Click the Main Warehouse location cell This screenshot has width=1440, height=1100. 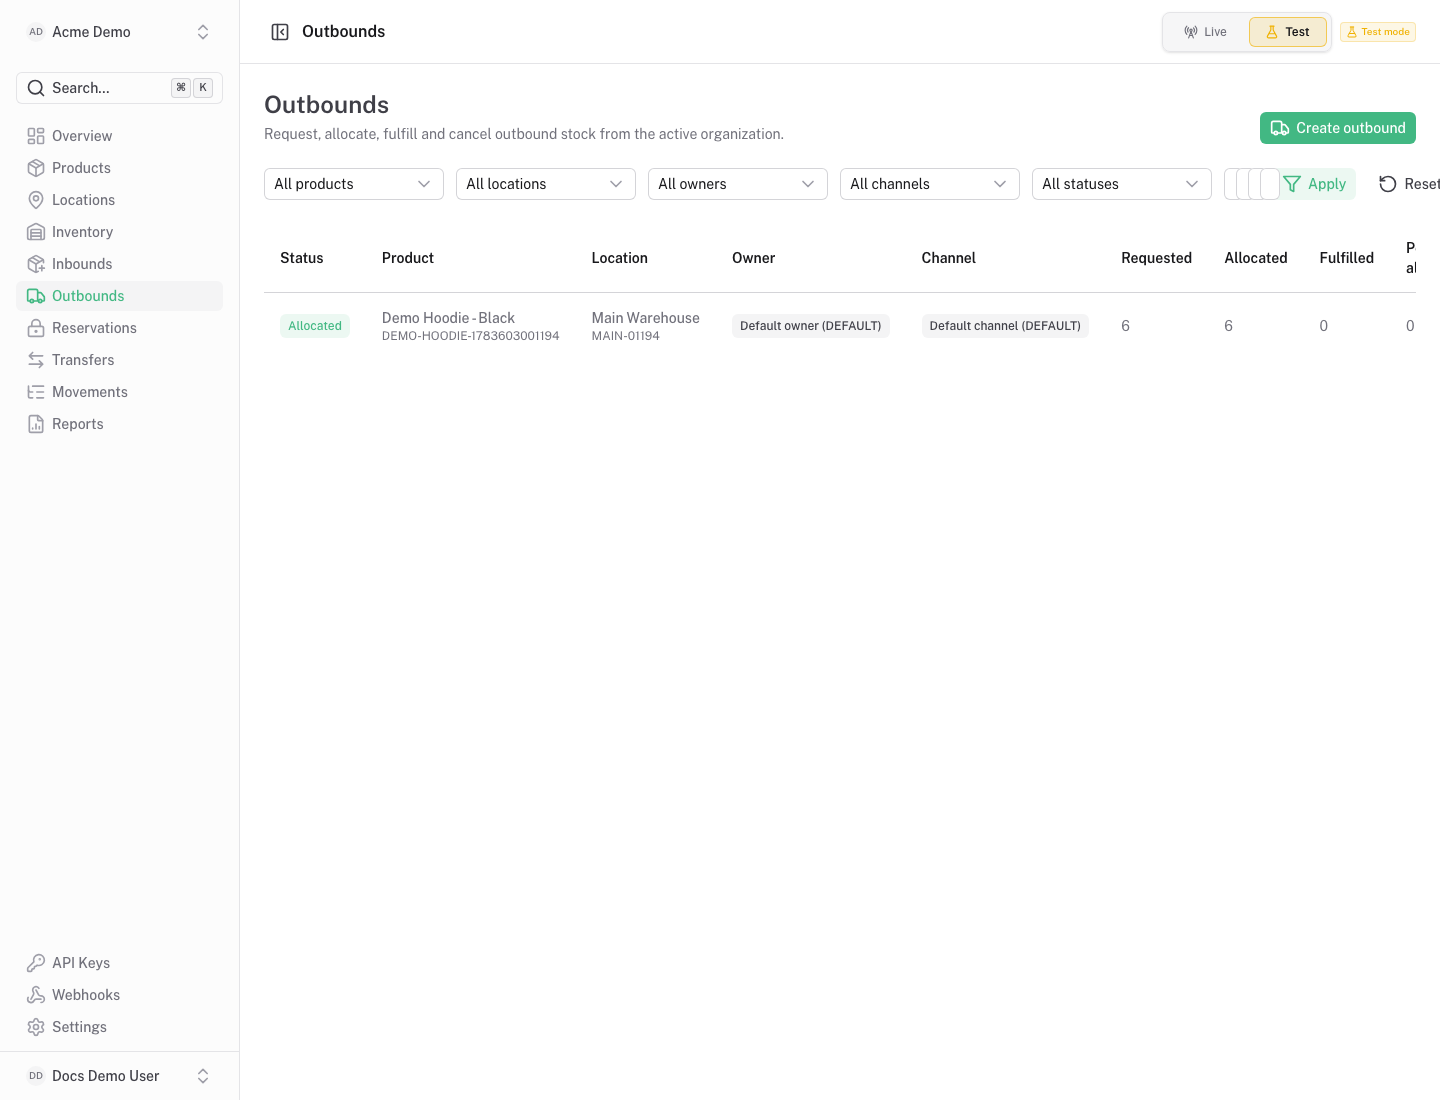645,326
